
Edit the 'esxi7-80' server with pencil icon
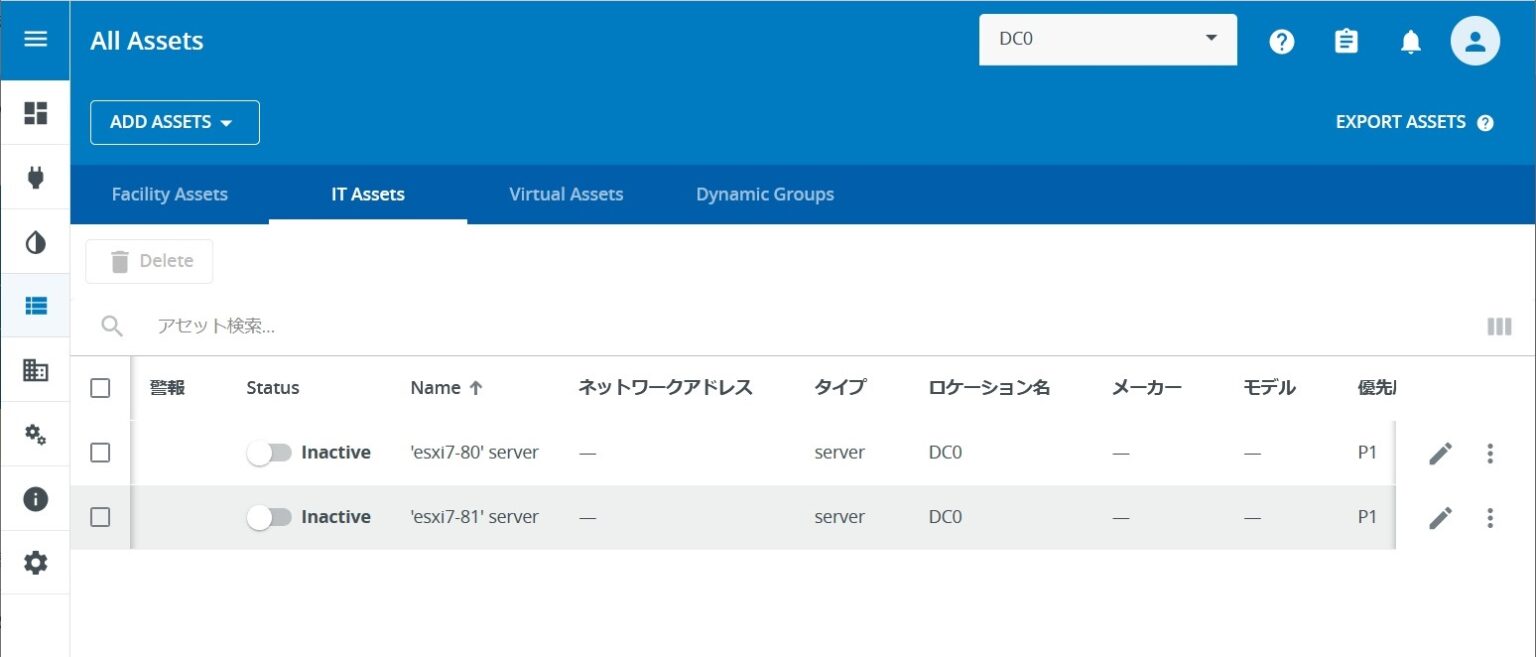coord(1440,452)
